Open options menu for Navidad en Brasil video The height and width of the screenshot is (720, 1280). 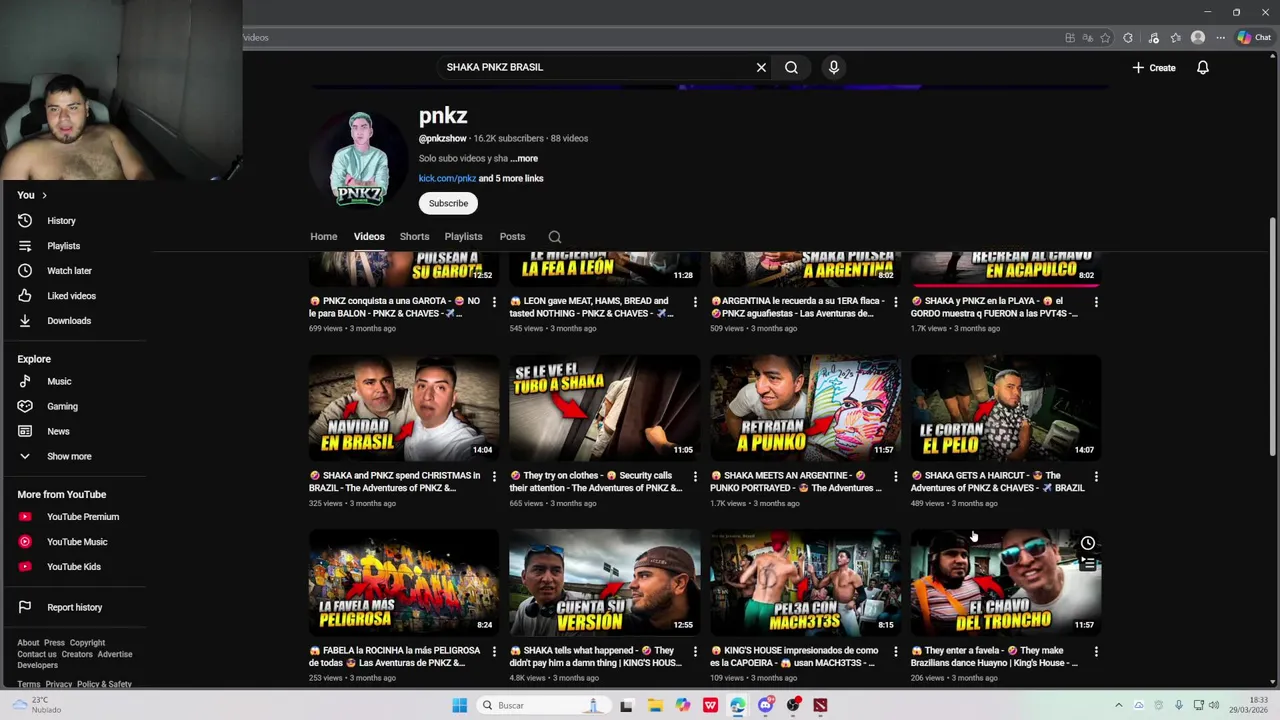[x=493, y=476]
